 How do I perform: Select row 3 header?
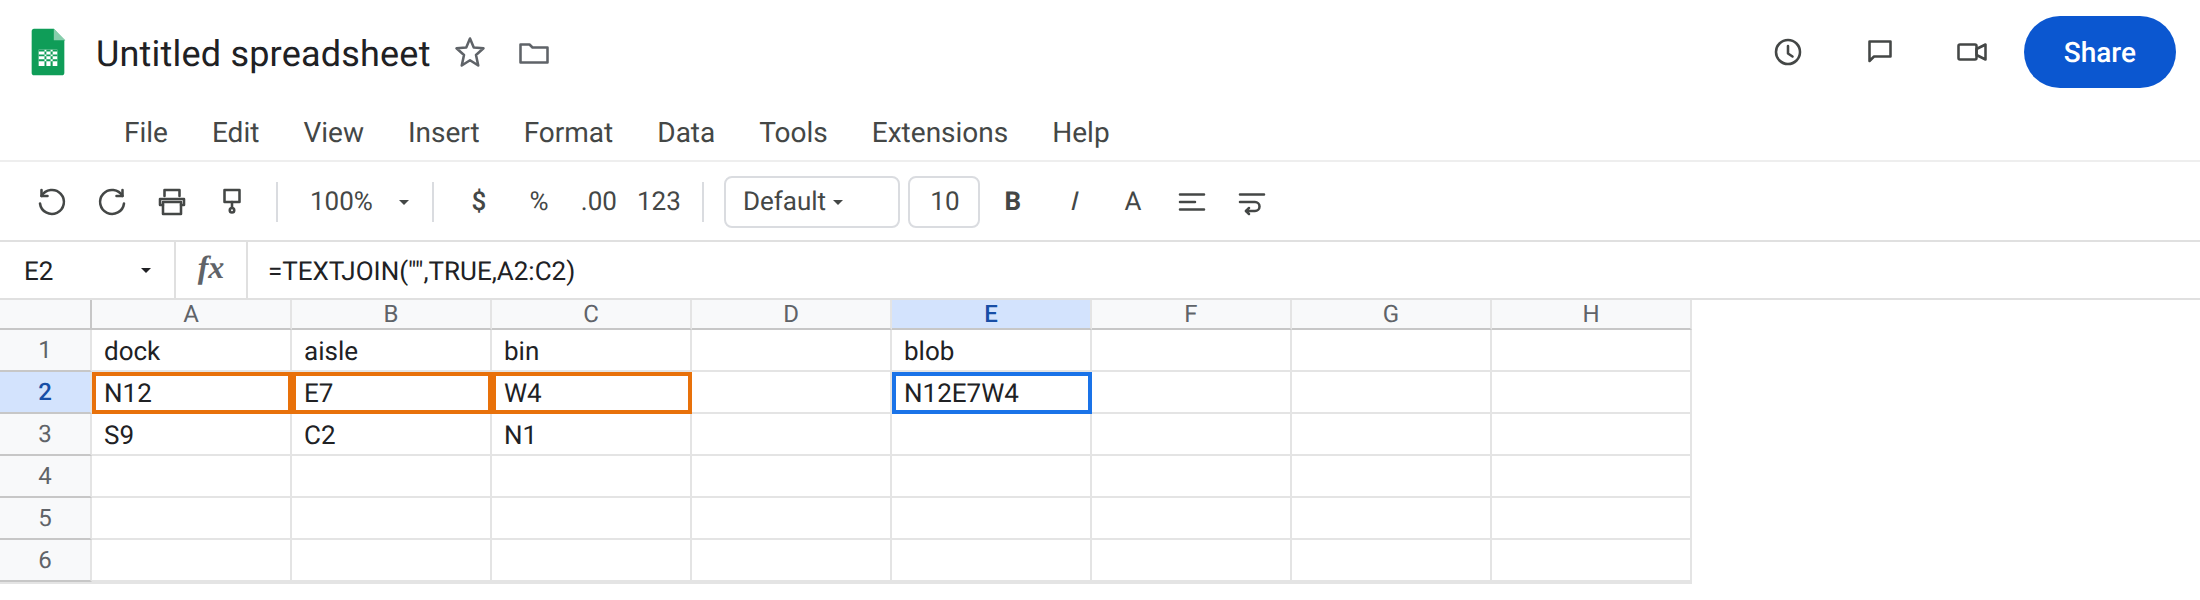pos(45,434)
